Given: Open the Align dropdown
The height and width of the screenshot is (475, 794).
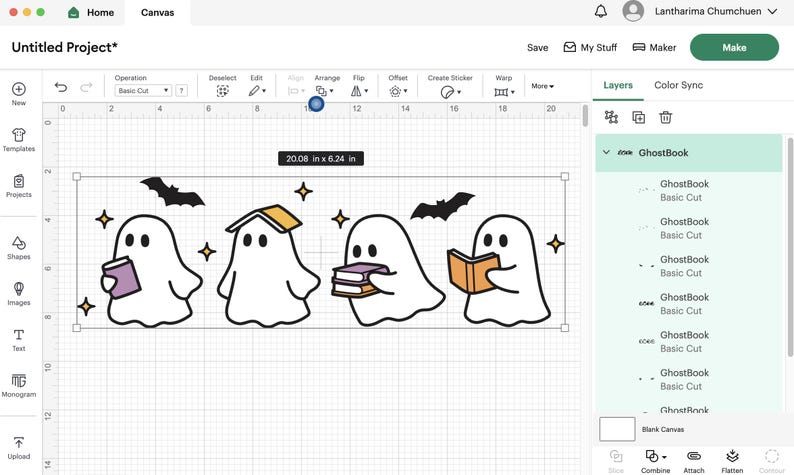Looking at the screenshot, I should (296, 91).
